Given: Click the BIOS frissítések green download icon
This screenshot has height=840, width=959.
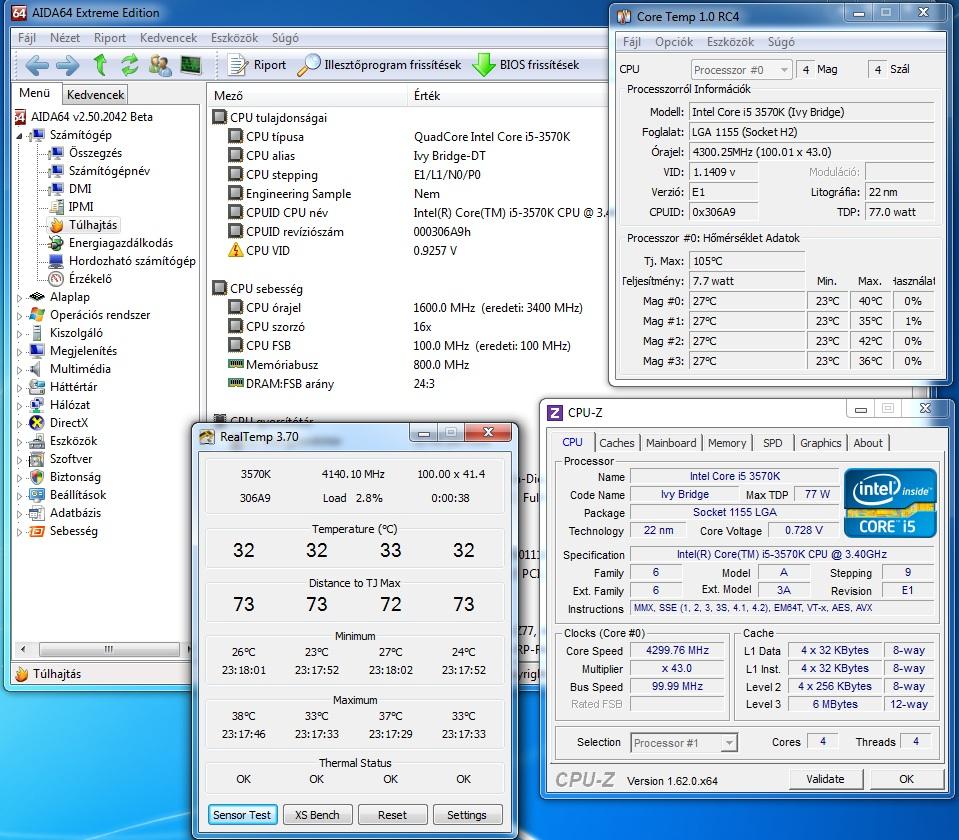Looking at the screenshot, I should (484, 65).
